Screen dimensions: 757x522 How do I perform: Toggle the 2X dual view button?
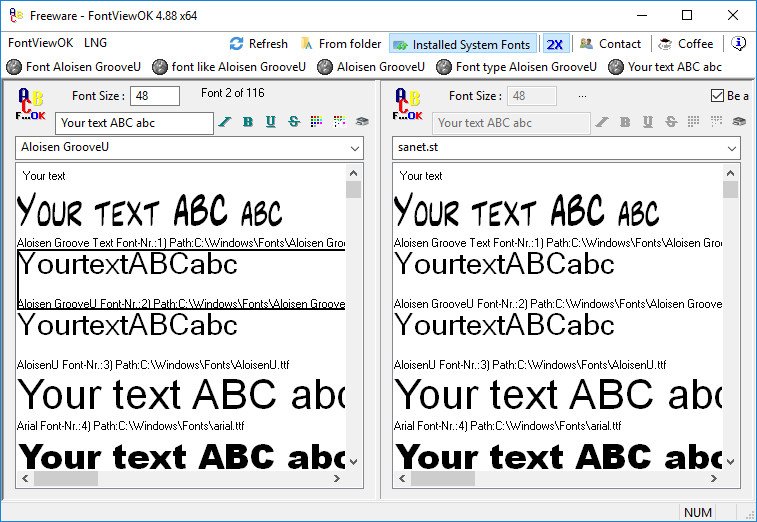(x=555, y=44)
